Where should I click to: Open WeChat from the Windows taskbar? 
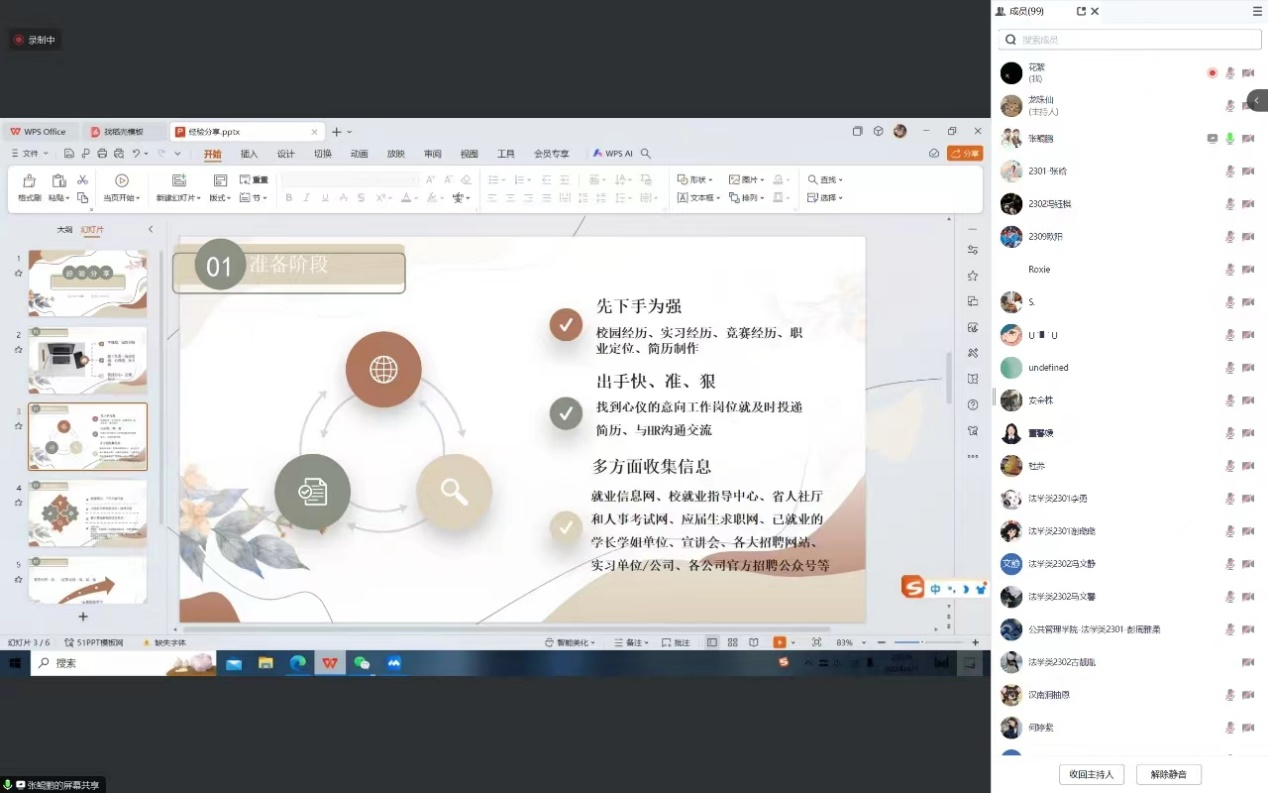(362, 663)
